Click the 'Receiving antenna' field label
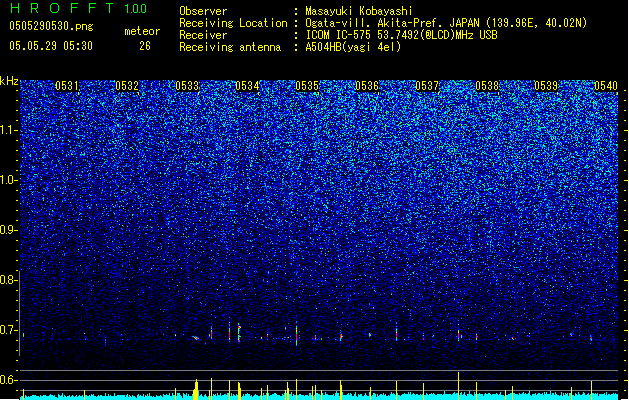 pyautogui.click(x=230, y=47)
